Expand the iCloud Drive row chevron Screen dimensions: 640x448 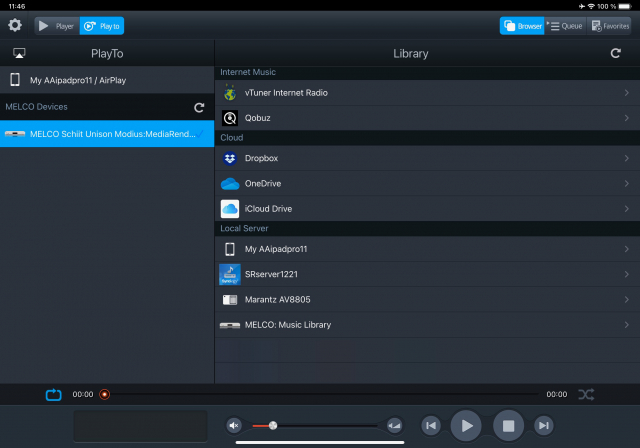pyautogui.click(x=627, y=208)
